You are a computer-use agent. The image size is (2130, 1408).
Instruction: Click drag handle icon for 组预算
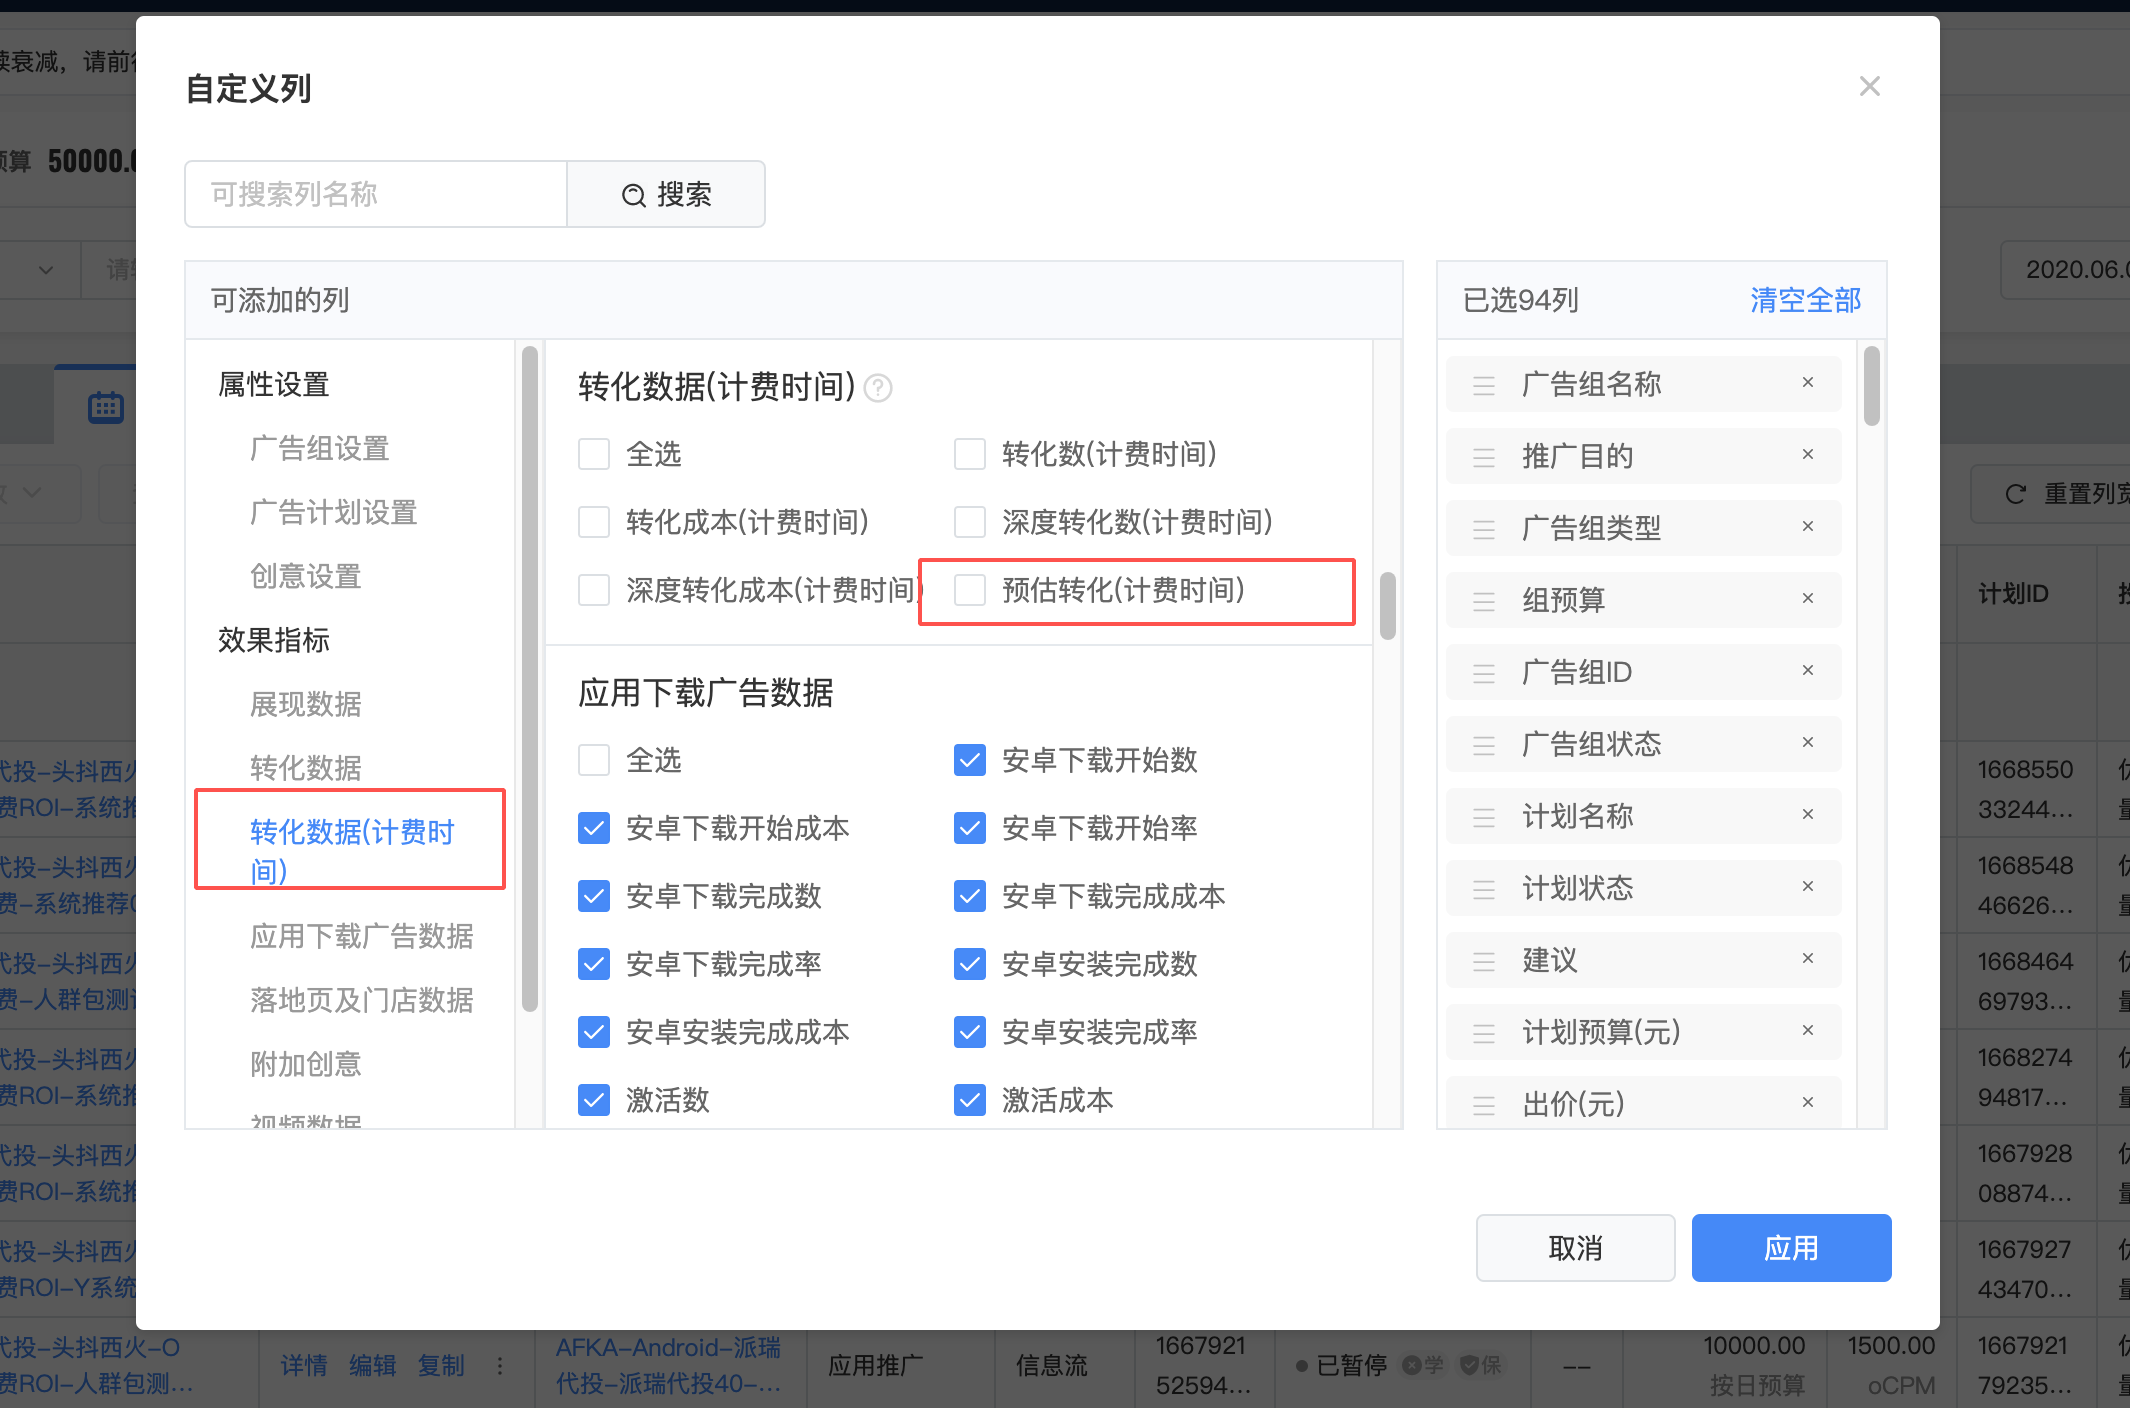[1484, 602]
